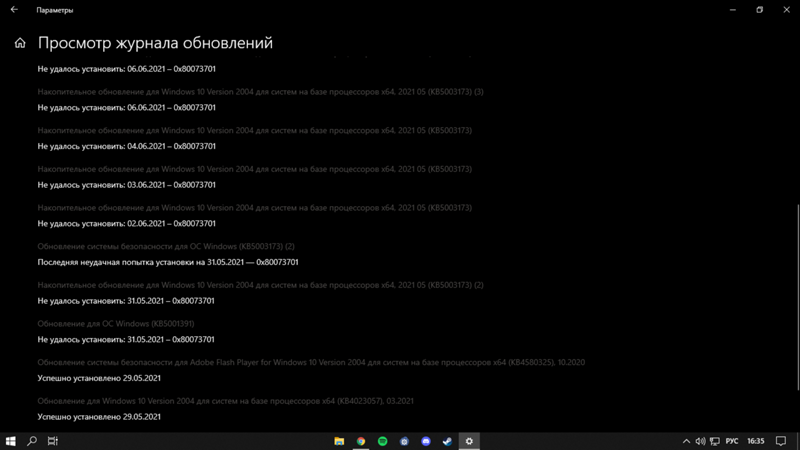
Task: Open the KB4023057 update link
Action: click(x=226, y=401)
